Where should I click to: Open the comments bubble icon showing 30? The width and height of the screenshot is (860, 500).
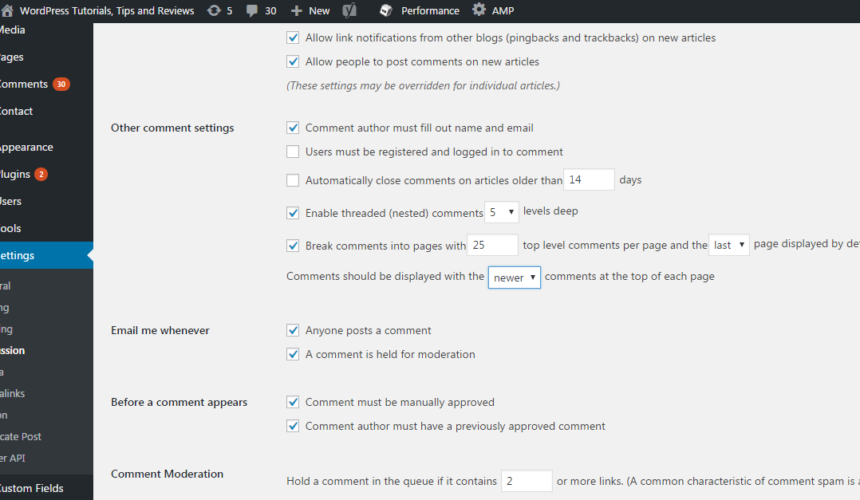pyautogui.click(x=252, y=11)
